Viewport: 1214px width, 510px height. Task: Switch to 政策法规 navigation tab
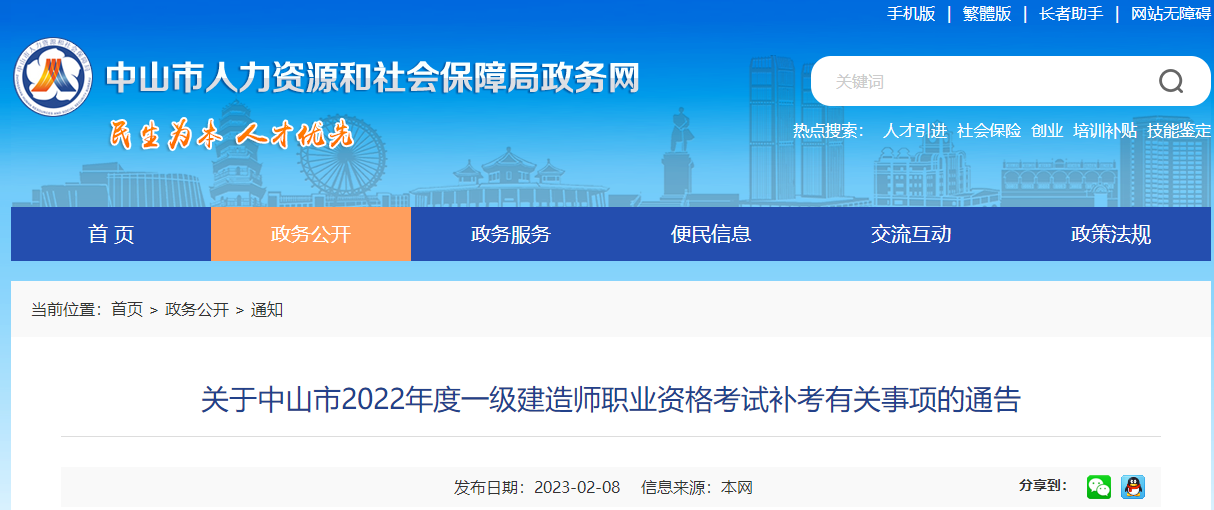[1111, 235]
